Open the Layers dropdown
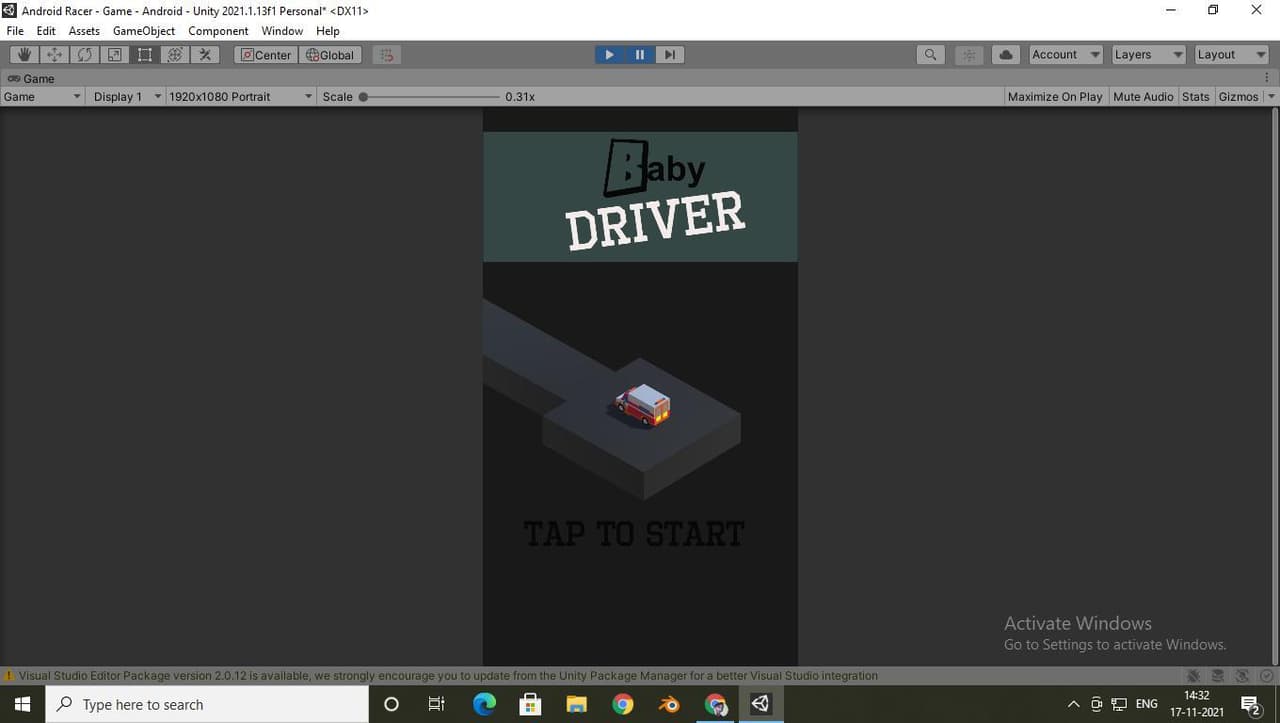1280x723 pixels. click(x=1148, y=55)
